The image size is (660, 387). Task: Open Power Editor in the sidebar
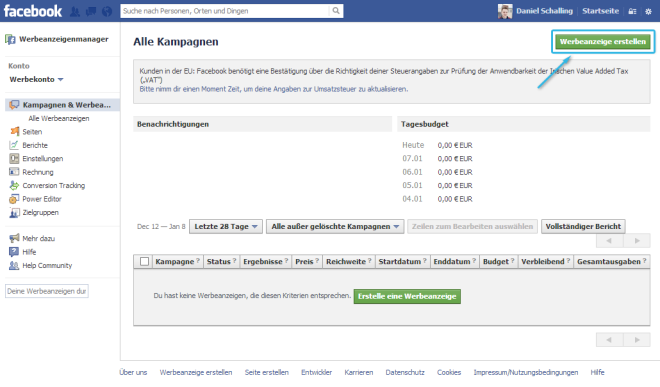click(x=42, y=199)
